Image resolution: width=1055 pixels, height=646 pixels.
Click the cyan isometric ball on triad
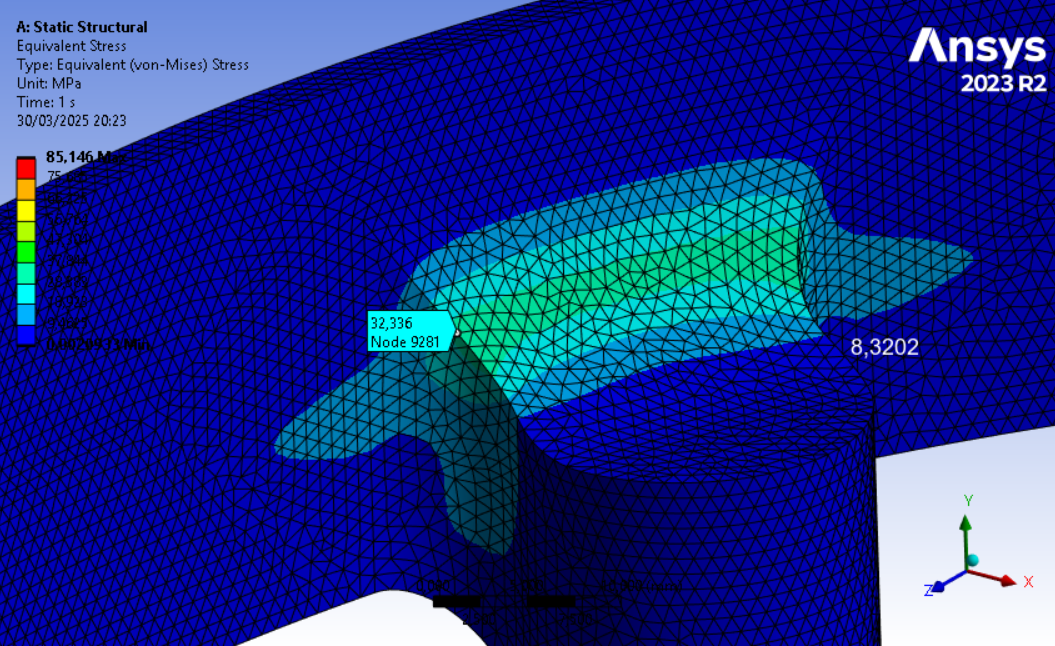pos(973,562)
